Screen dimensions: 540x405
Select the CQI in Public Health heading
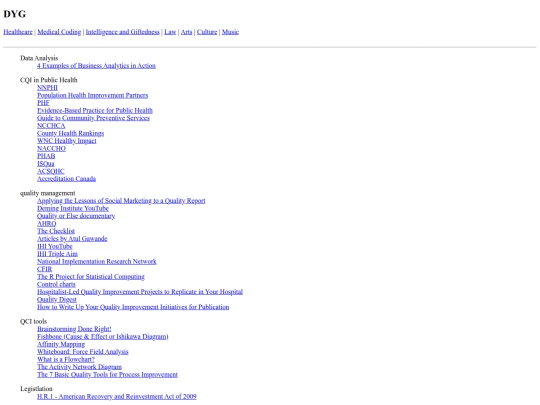click(x=49, y=80)
